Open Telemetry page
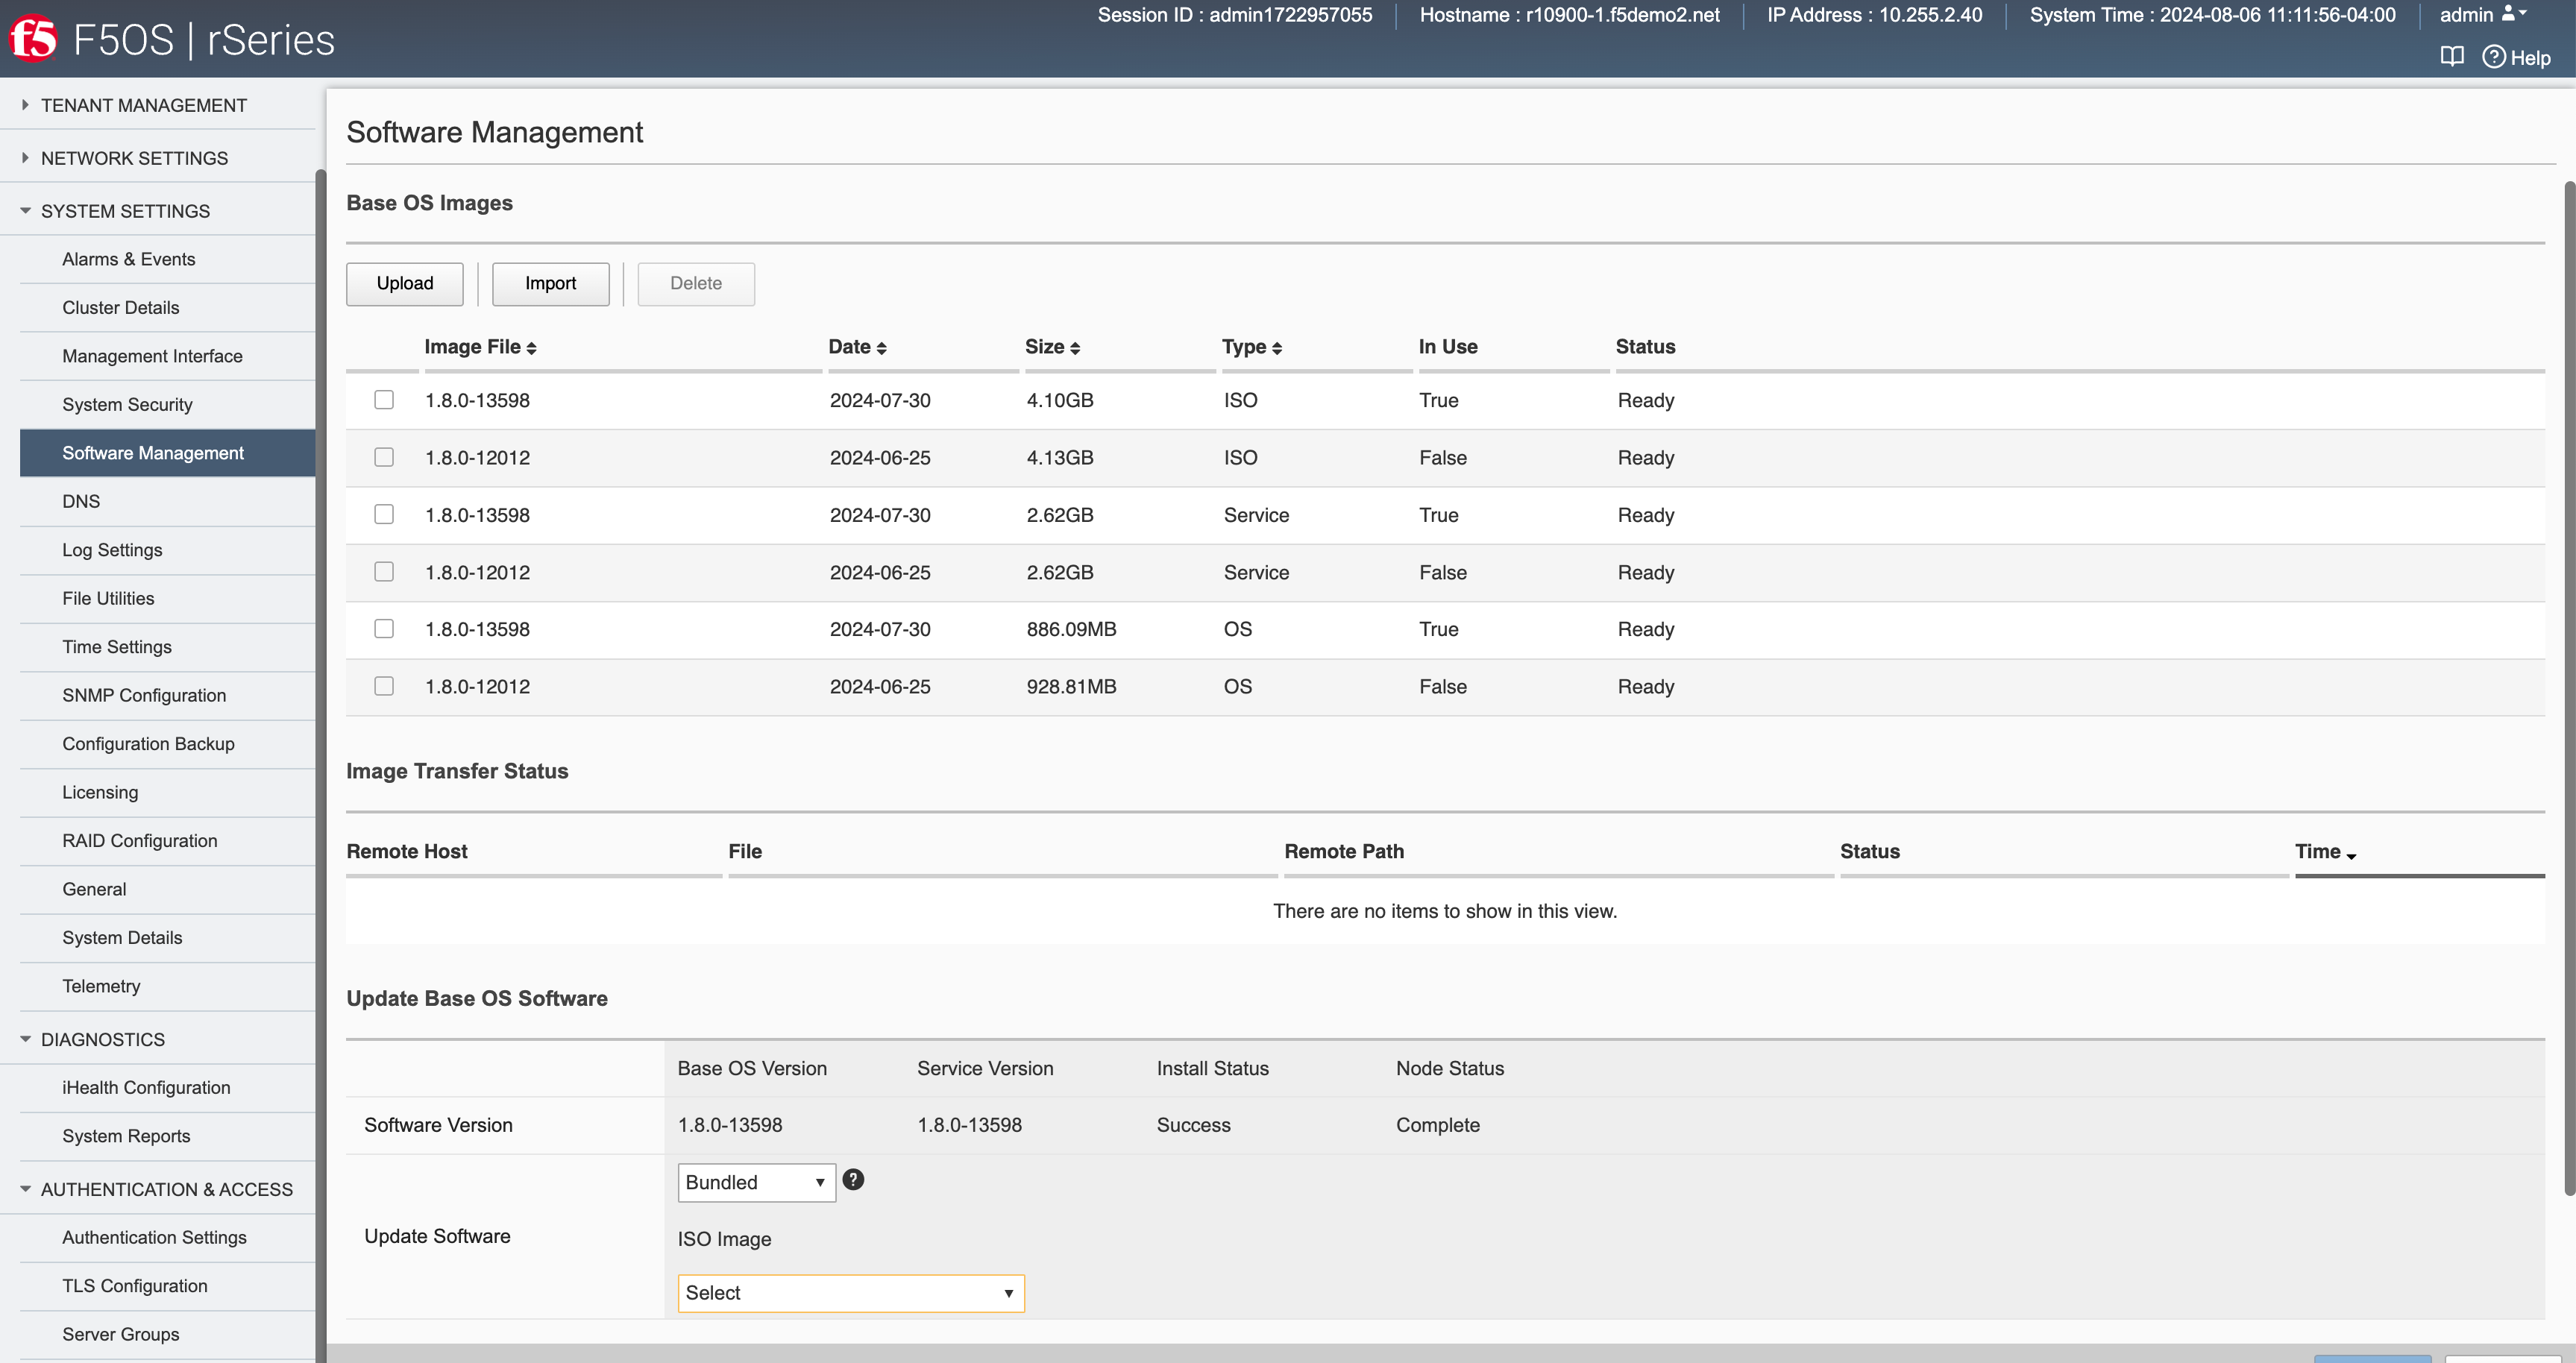 coord(168,986)
